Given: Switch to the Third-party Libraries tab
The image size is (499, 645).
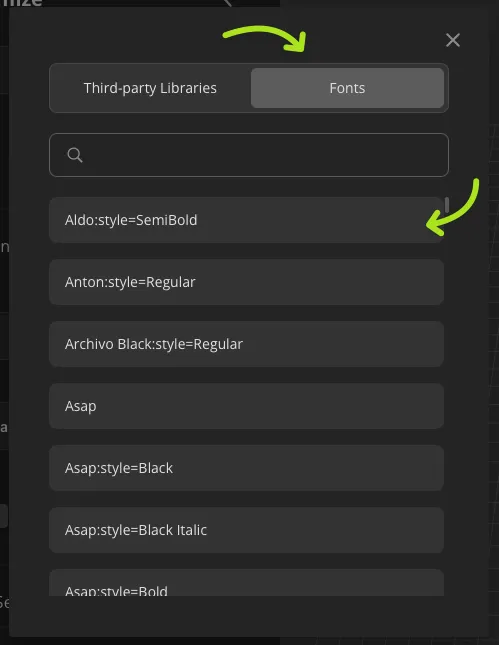Looking at the screenshot, I should (x=150, y=88).
